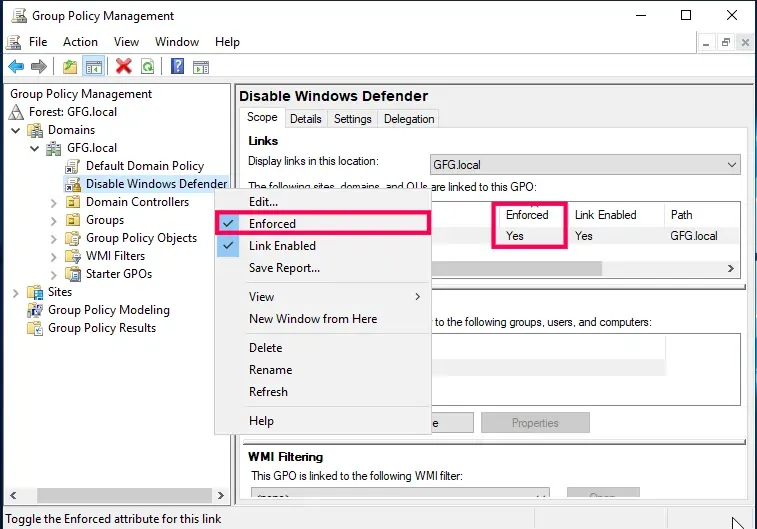Select Refresh in the context menu
The width and height of the screenshot is (757, 529).
(322, 392)
